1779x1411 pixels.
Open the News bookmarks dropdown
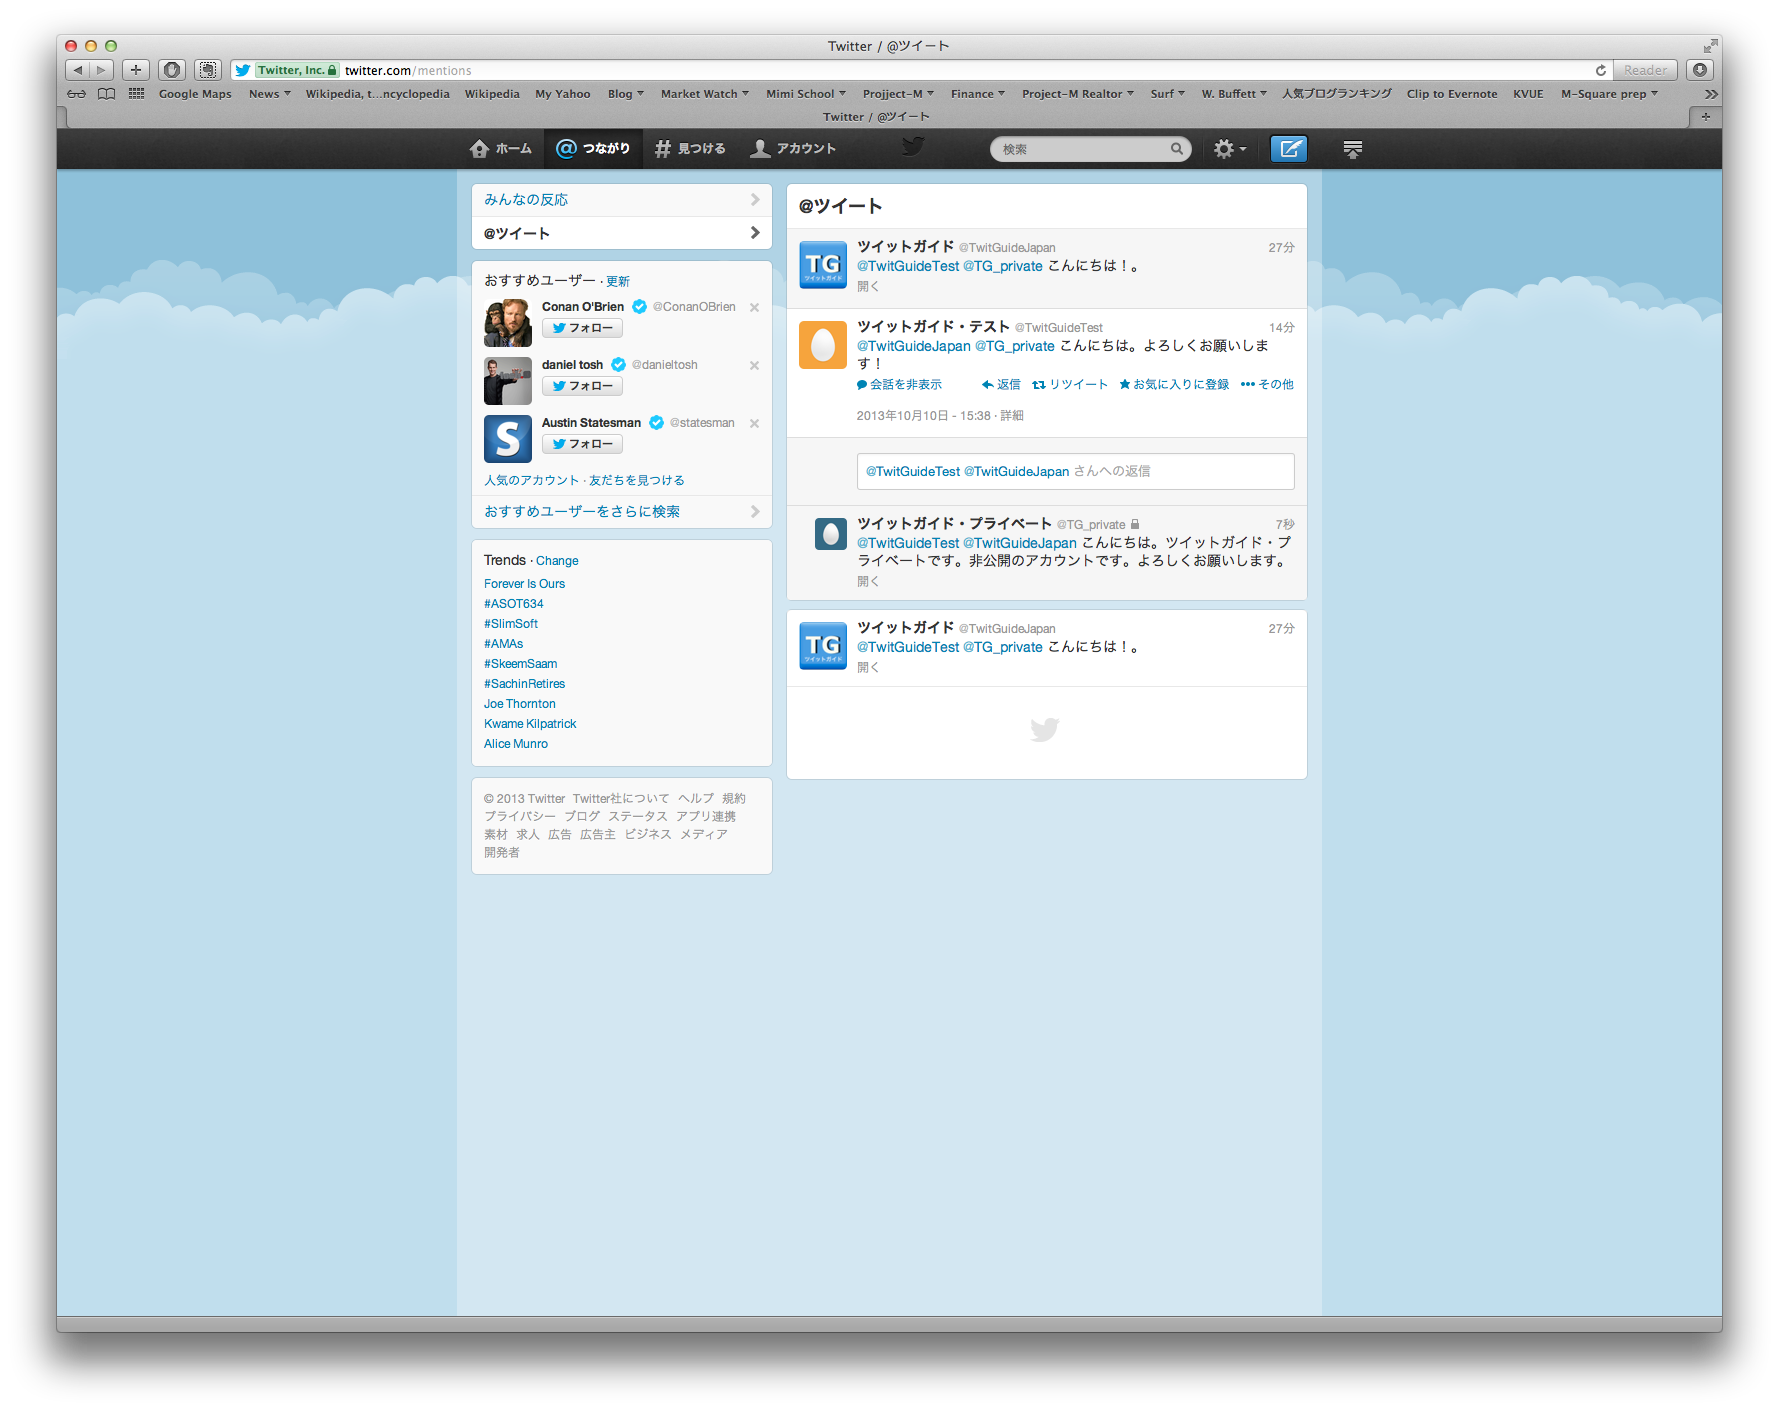coord(270,94)
